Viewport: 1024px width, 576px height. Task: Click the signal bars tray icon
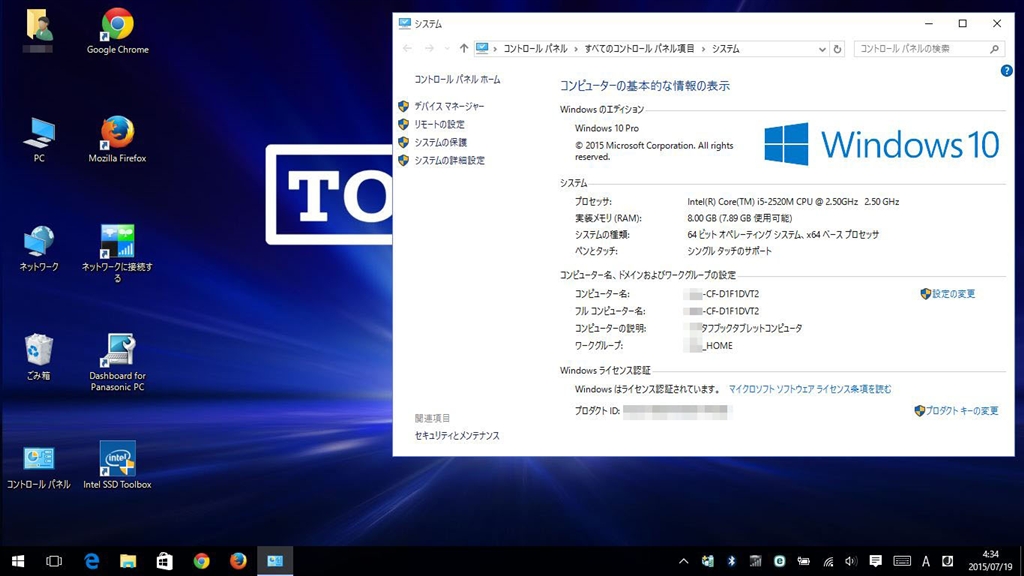pyautogui.click(x=756, y=561)
